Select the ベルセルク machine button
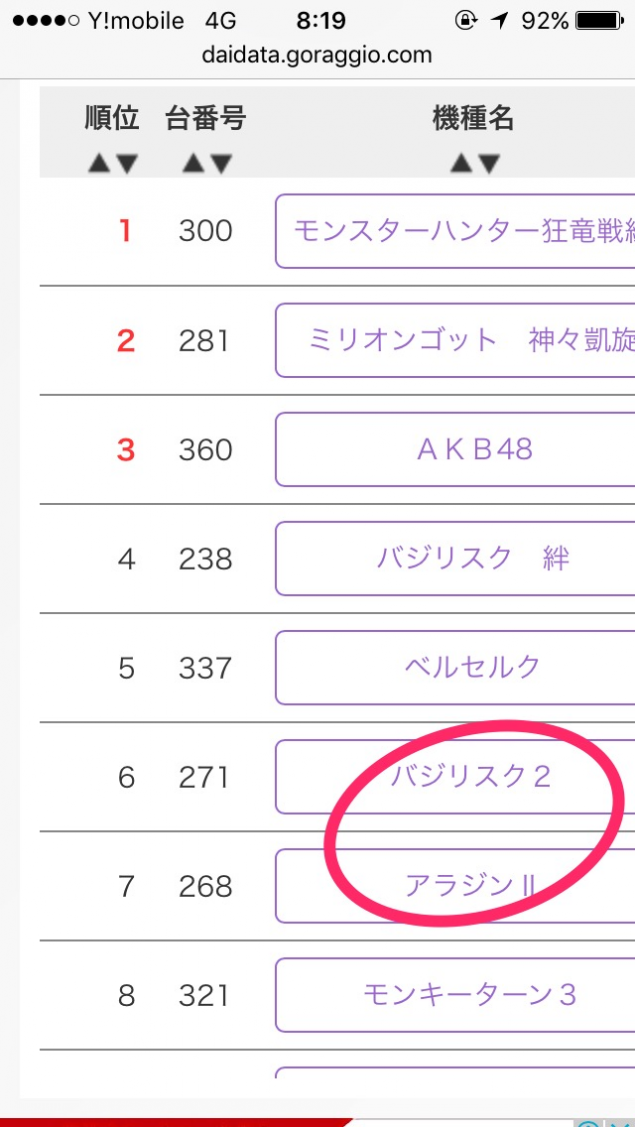The height and width of the screenshot is (1127, 635). click(x=455, y=668)
